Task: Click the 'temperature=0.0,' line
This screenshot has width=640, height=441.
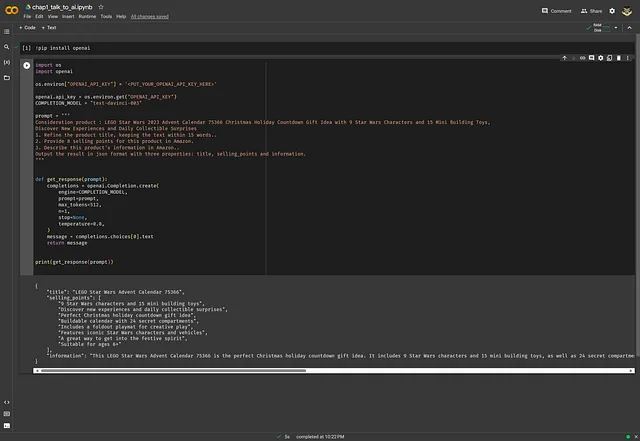Action: point(81,224)
